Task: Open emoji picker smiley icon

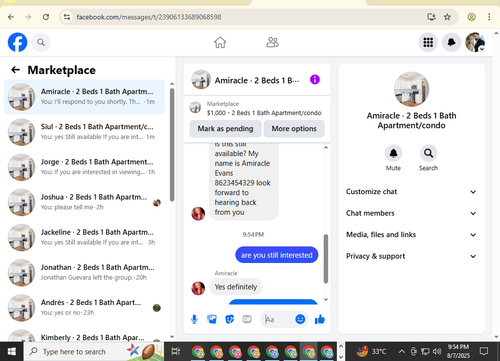Action: point(300,319)
